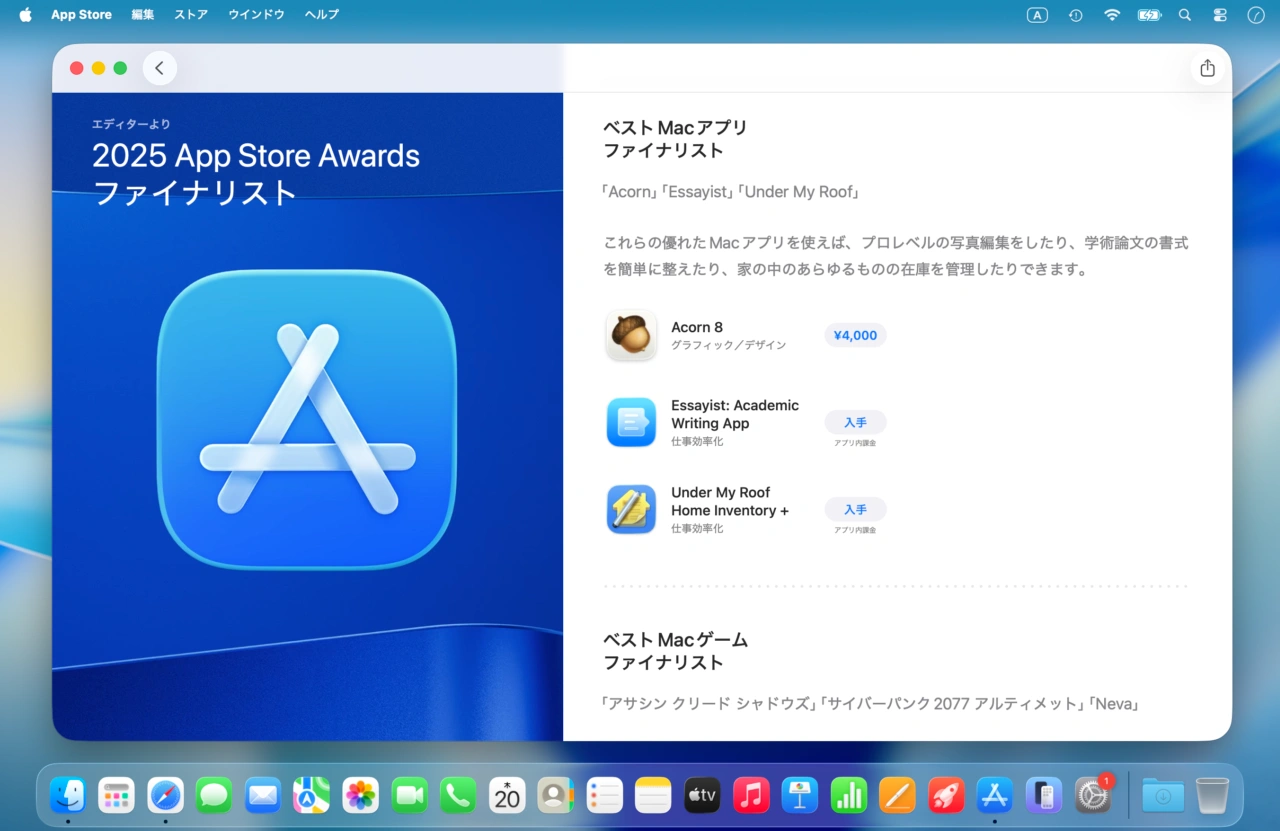Image resolution: width=1280 pixels, height=831 pixels.
Task: Open Keynote from the Dock
Action: (798, 795)
